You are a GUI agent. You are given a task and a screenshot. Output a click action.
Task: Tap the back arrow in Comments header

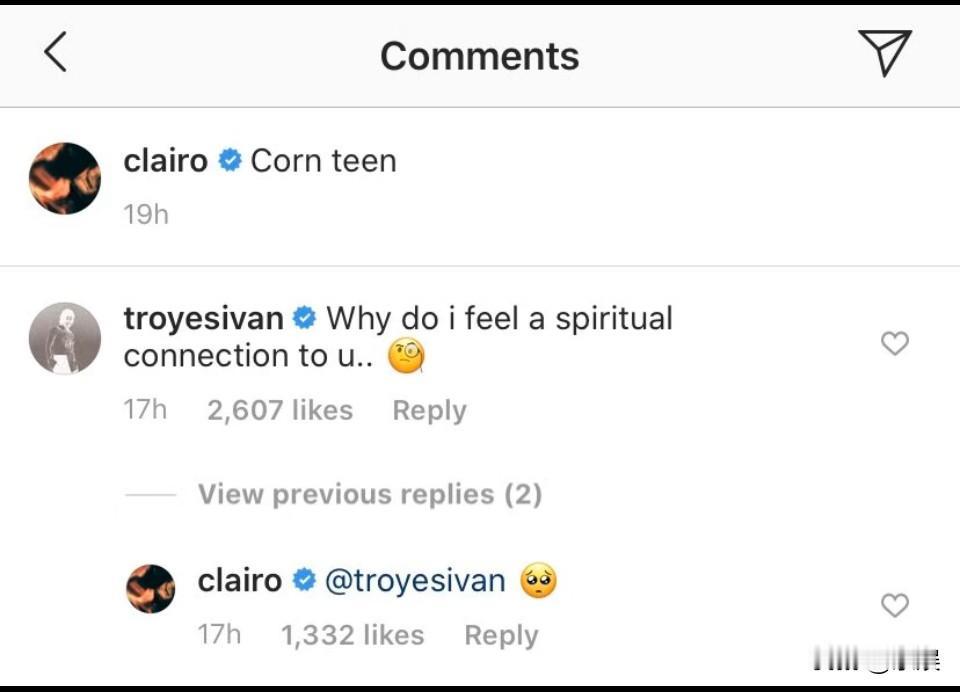pyautogui.click(x=56, y=52)
